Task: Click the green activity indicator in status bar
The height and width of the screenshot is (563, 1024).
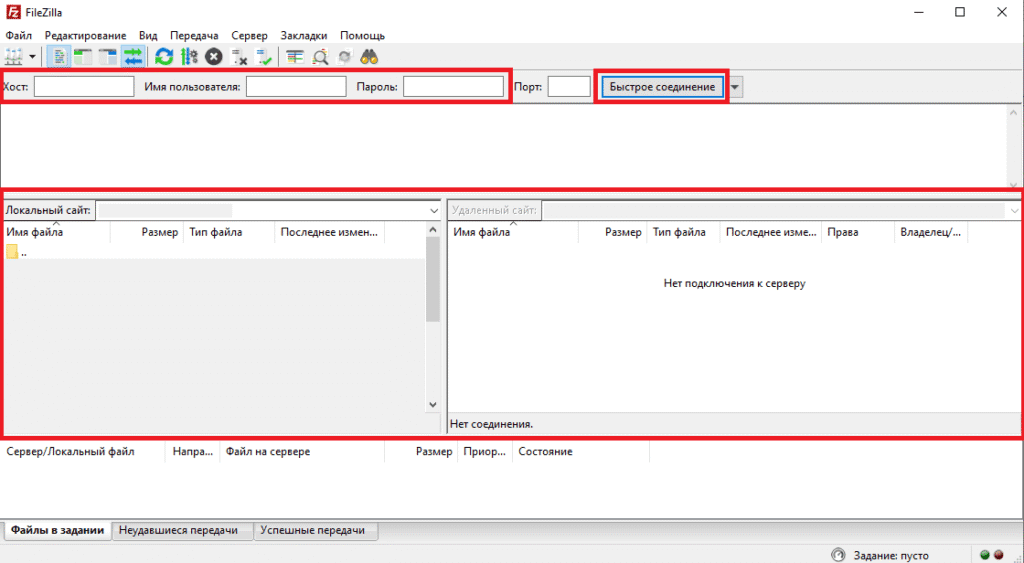Action: 985,555
